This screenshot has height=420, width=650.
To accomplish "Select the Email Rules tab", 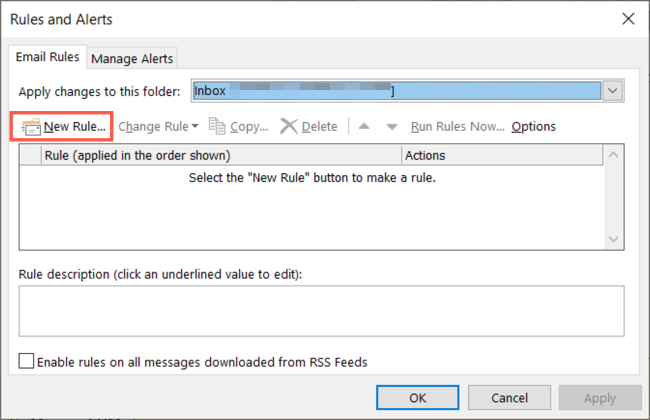I will point(48,58).
